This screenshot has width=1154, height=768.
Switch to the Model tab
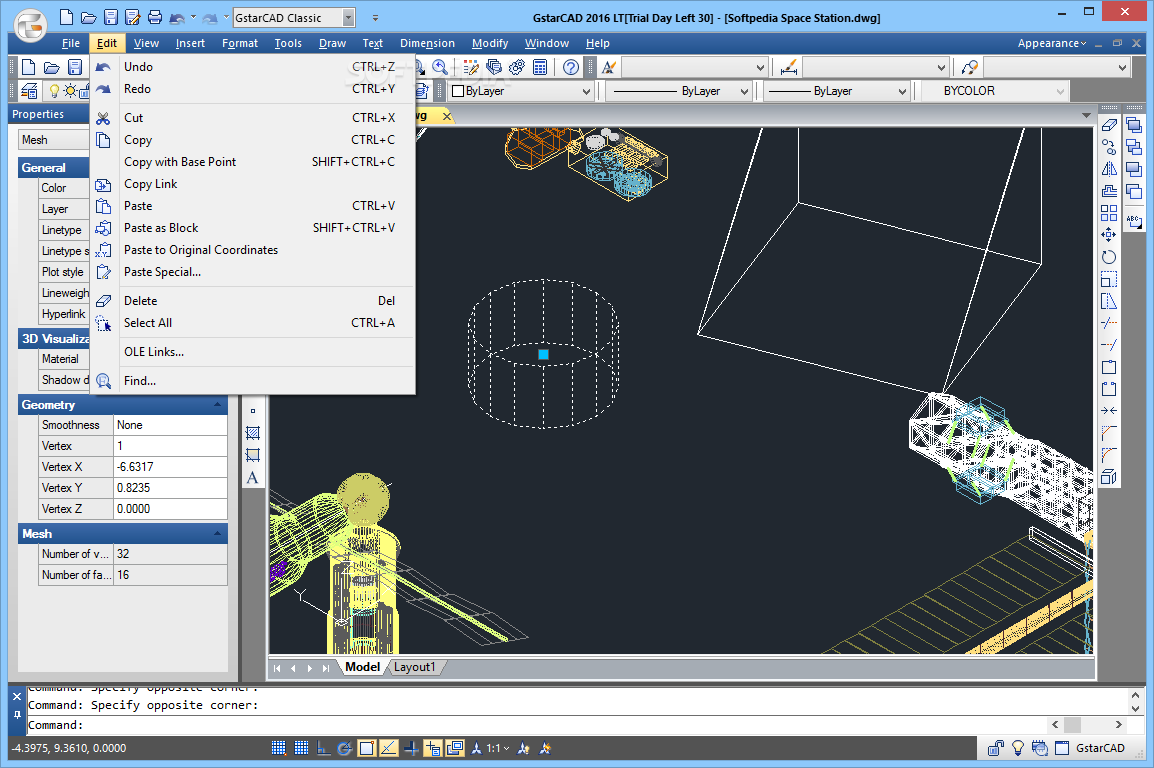(x=362, y=667)
